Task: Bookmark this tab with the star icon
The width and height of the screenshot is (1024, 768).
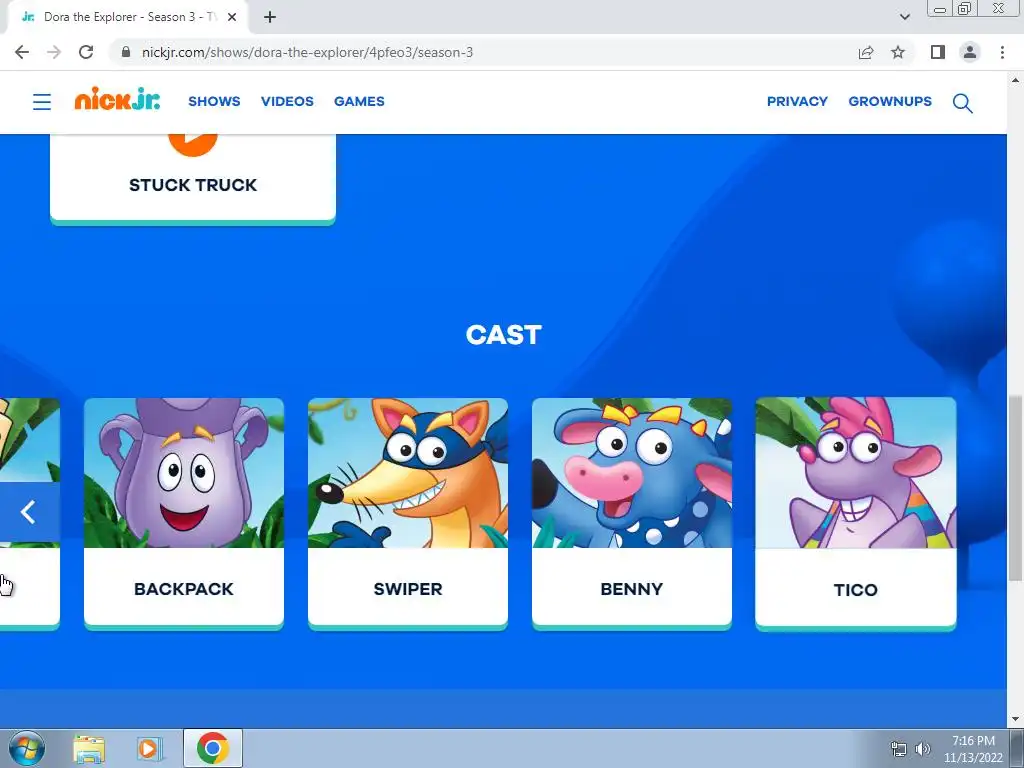Action: [898, 52]
